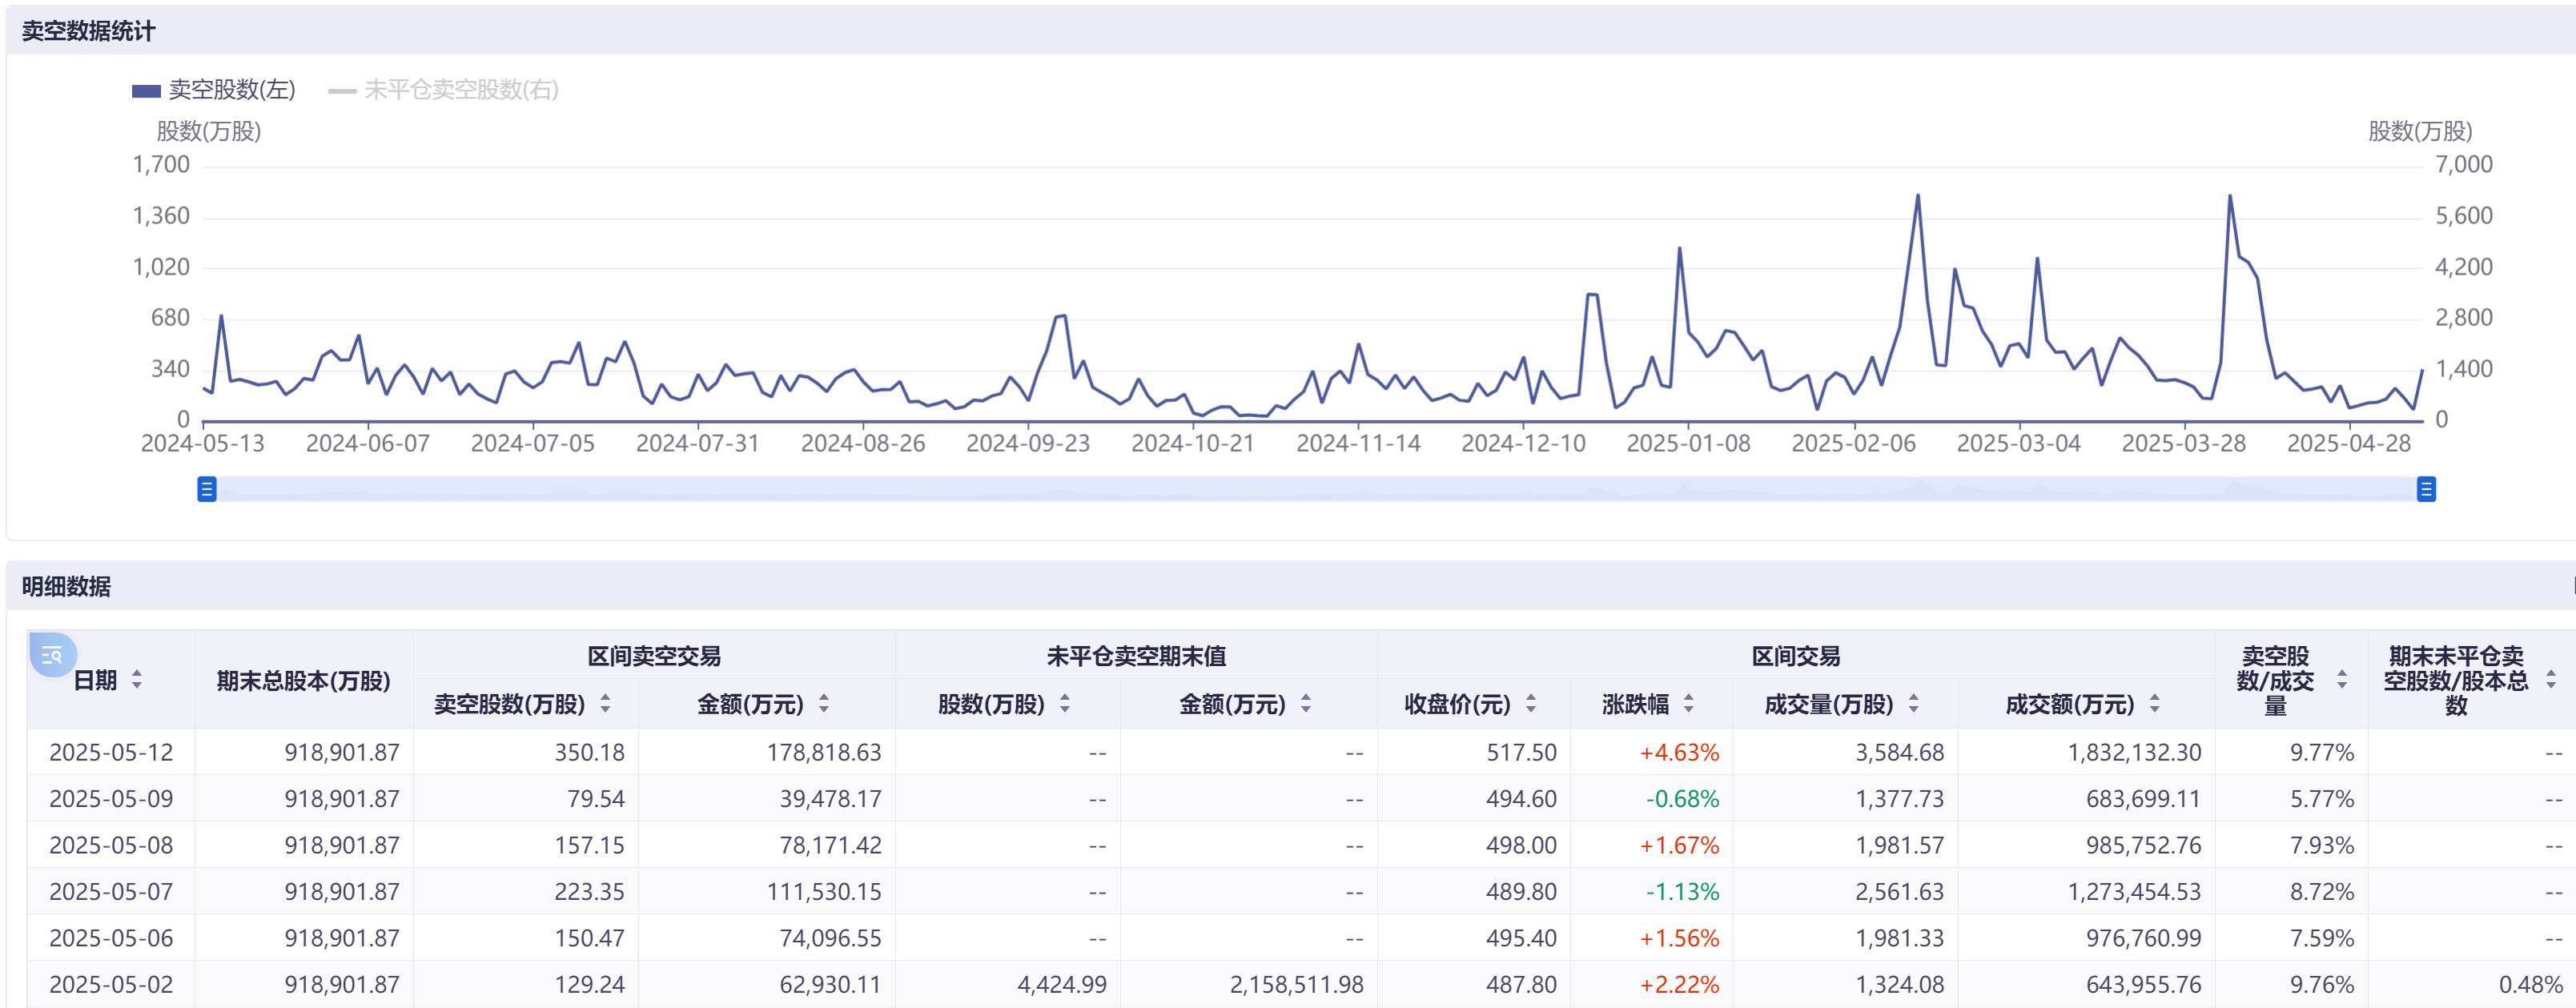2576x1008 pixels.
Task: Click the sort icon next to 收盘价(元)
Action: 1532,704
